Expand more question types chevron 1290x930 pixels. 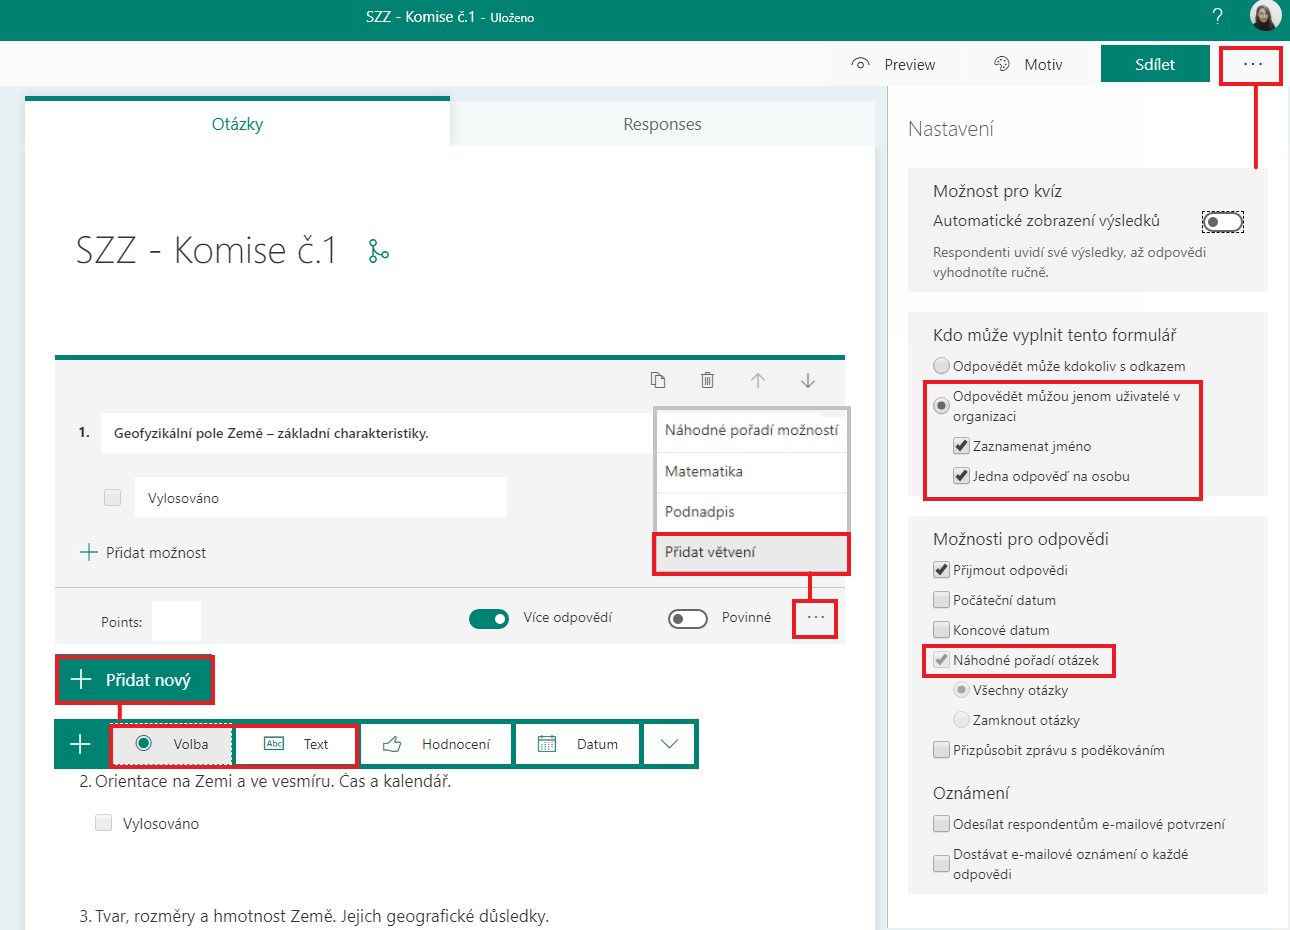coord(669,744)
